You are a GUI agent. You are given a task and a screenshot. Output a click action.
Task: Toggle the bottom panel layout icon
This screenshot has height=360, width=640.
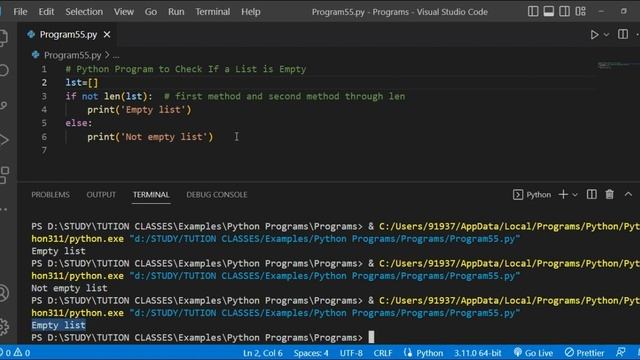[x=549, y=11]
